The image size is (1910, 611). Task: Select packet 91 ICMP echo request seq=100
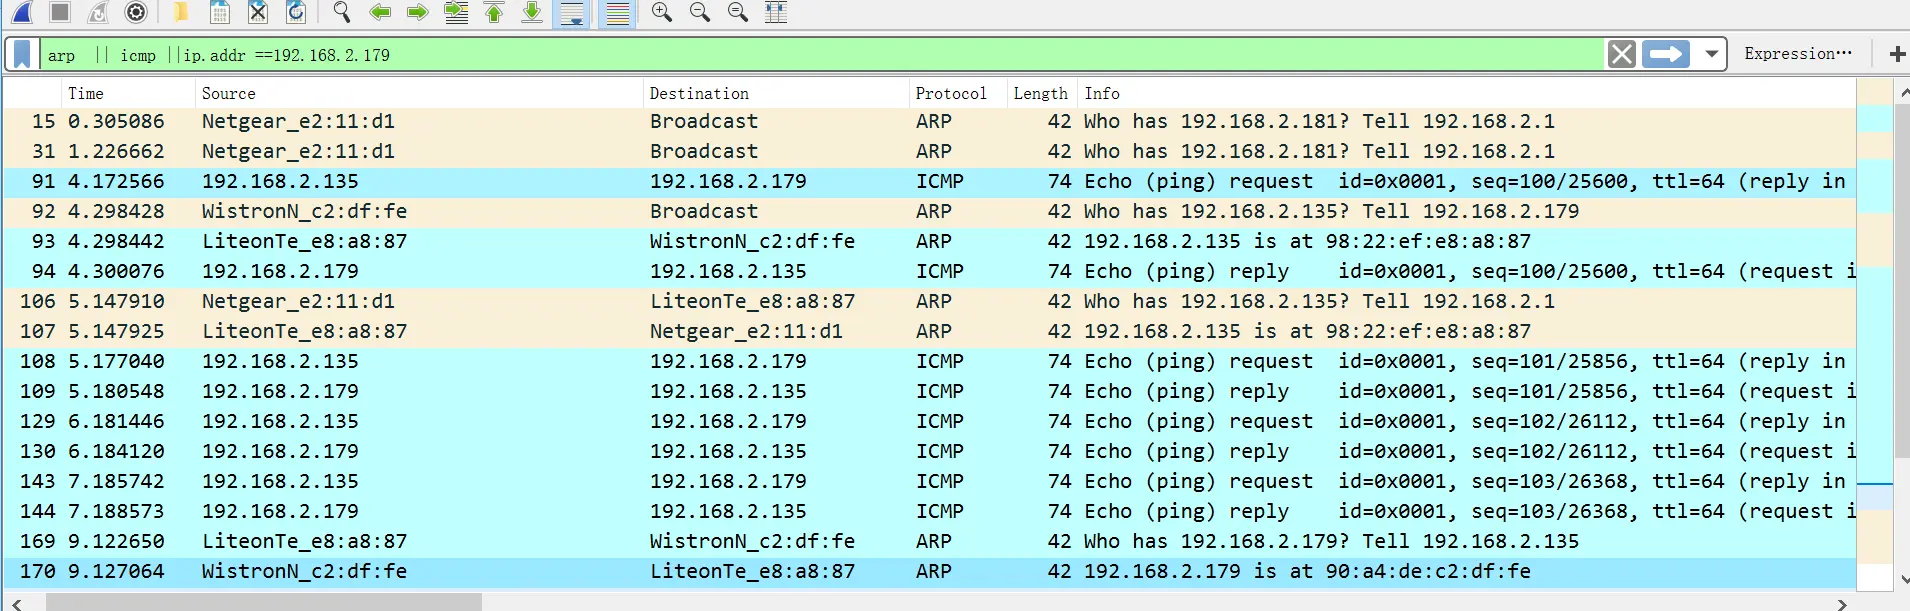pos(929,181)
